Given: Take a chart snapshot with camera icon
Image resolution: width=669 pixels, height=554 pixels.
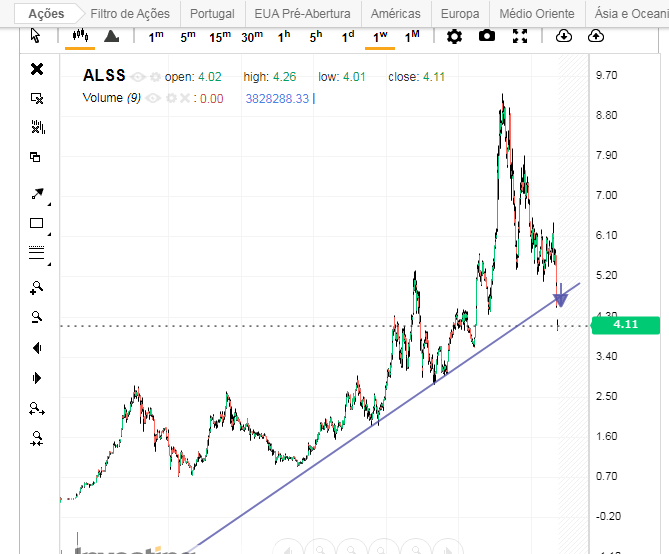Looking at the screenshot, I should [487, 36].
